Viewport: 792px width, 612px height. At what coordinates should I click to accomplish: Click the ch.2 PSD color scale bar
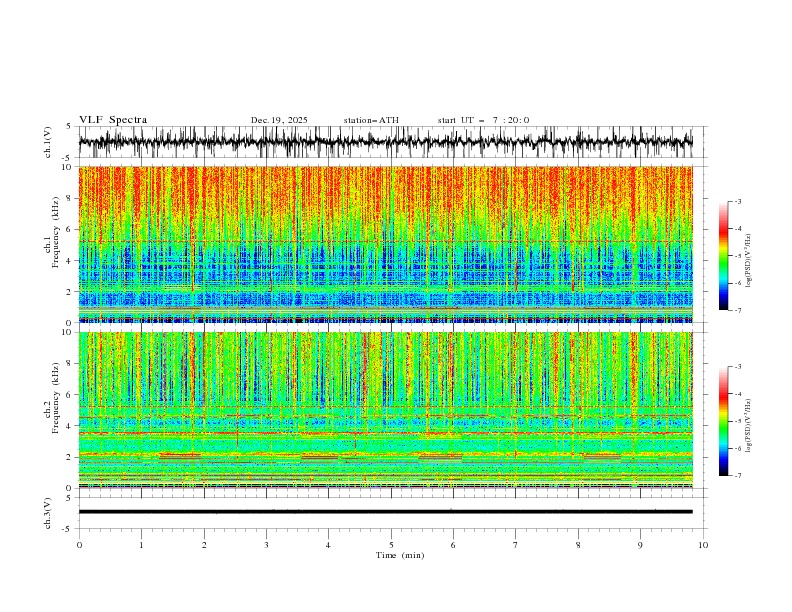pos(723,421)
